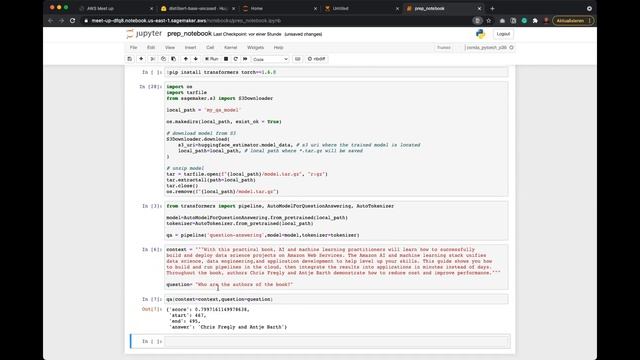Click the local_path = 'my_qa_model' line
Viewport: 640px width, 360px height.
(203, 110)
